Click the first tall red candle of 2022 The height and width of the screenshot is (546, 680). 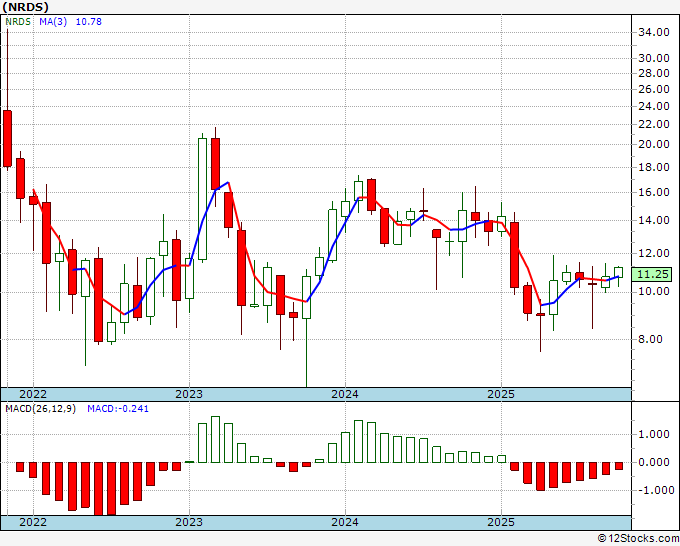coord(7,137)
